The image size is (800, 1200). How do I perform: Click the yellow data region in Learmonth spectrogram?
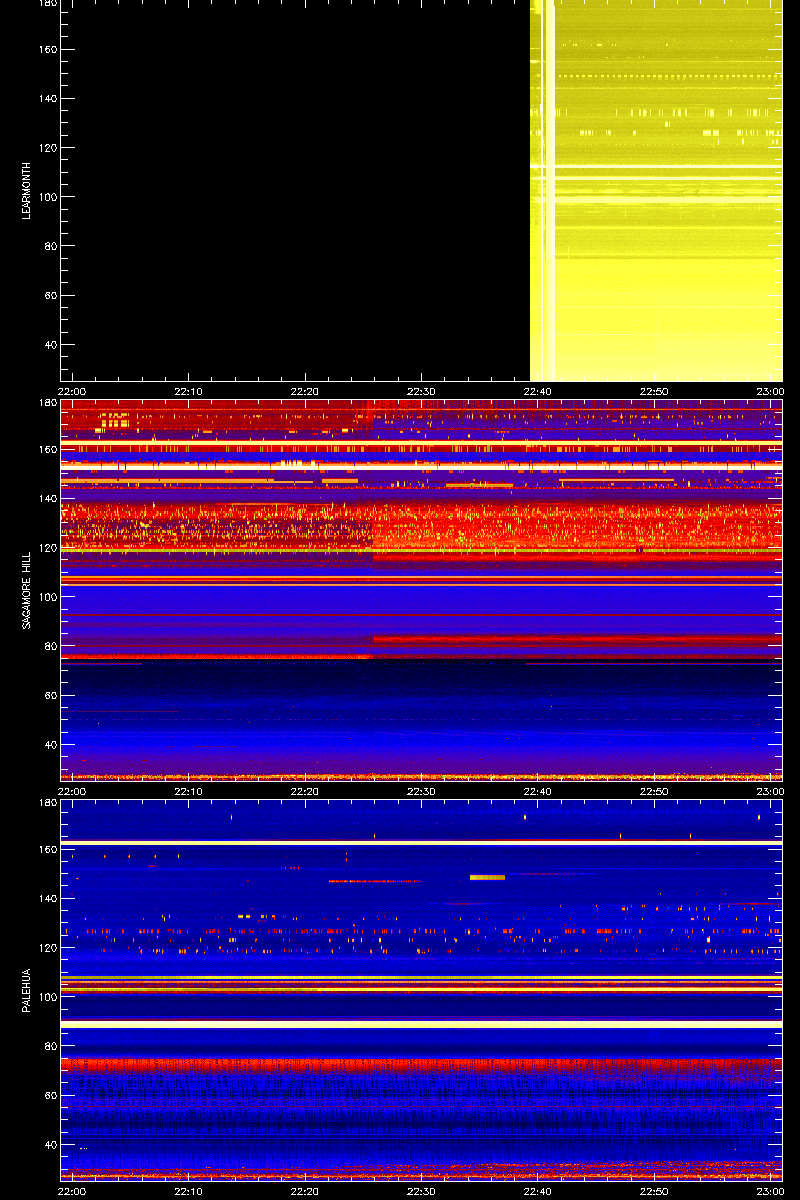(655, 190)
